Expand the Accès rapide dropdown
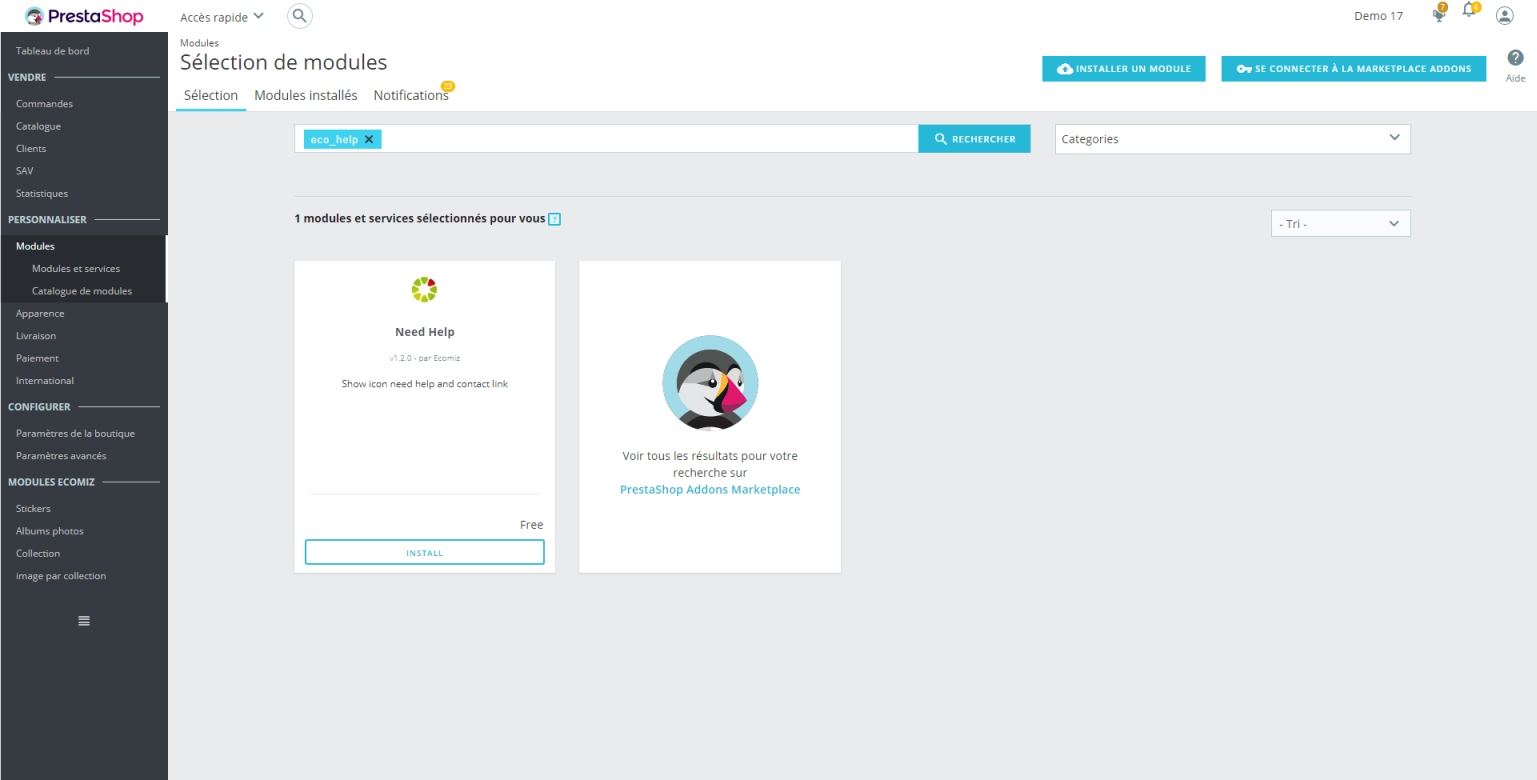The height and width of the screenshot is (780, 1537). pos(222,17)
